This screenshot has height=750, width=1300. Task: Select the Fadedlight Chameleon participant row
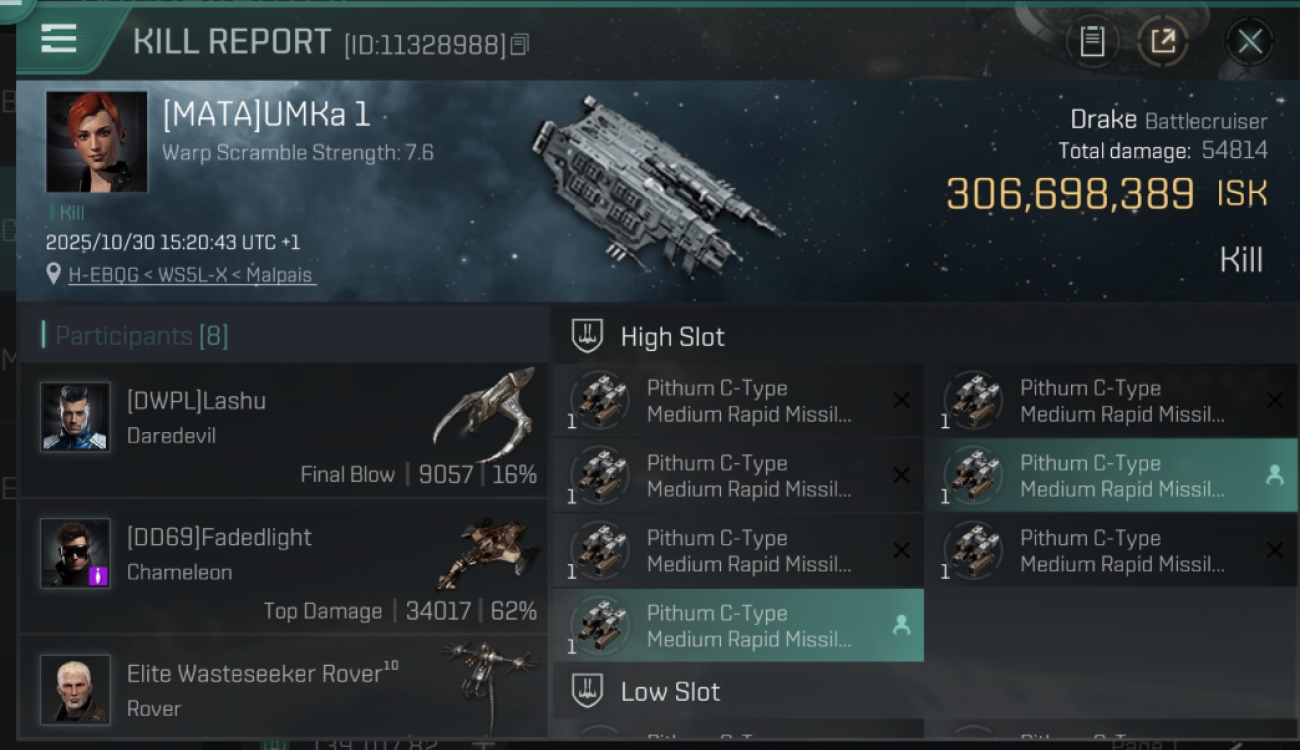pos(283,567)
